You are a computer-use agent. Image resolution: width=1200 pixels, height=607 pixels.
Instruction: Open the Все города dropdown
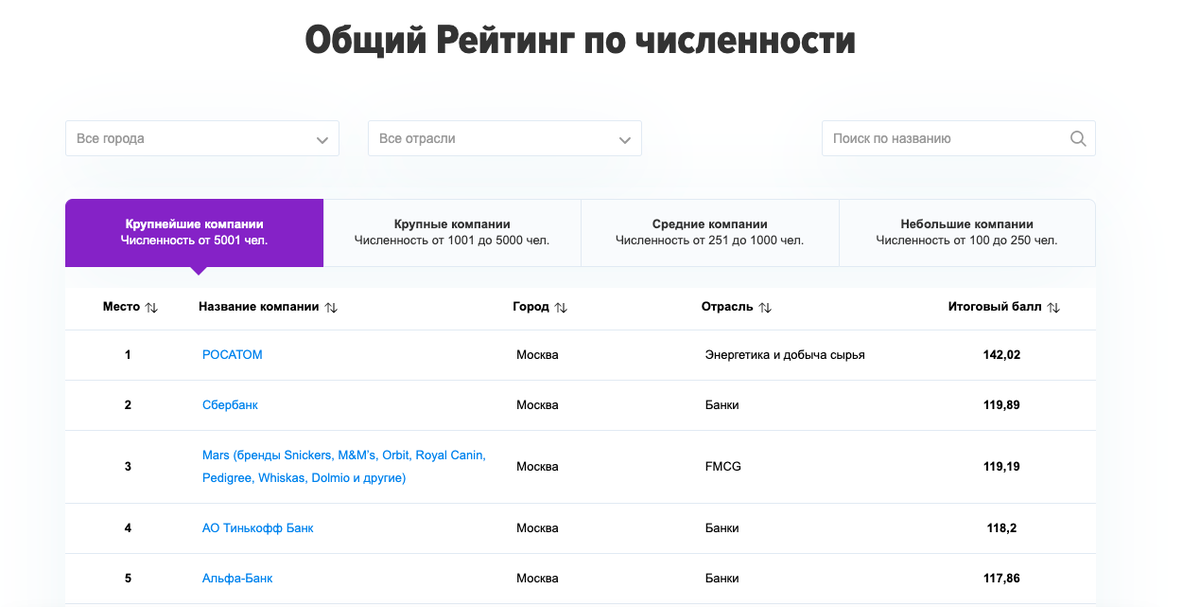(x=202, y=139)
